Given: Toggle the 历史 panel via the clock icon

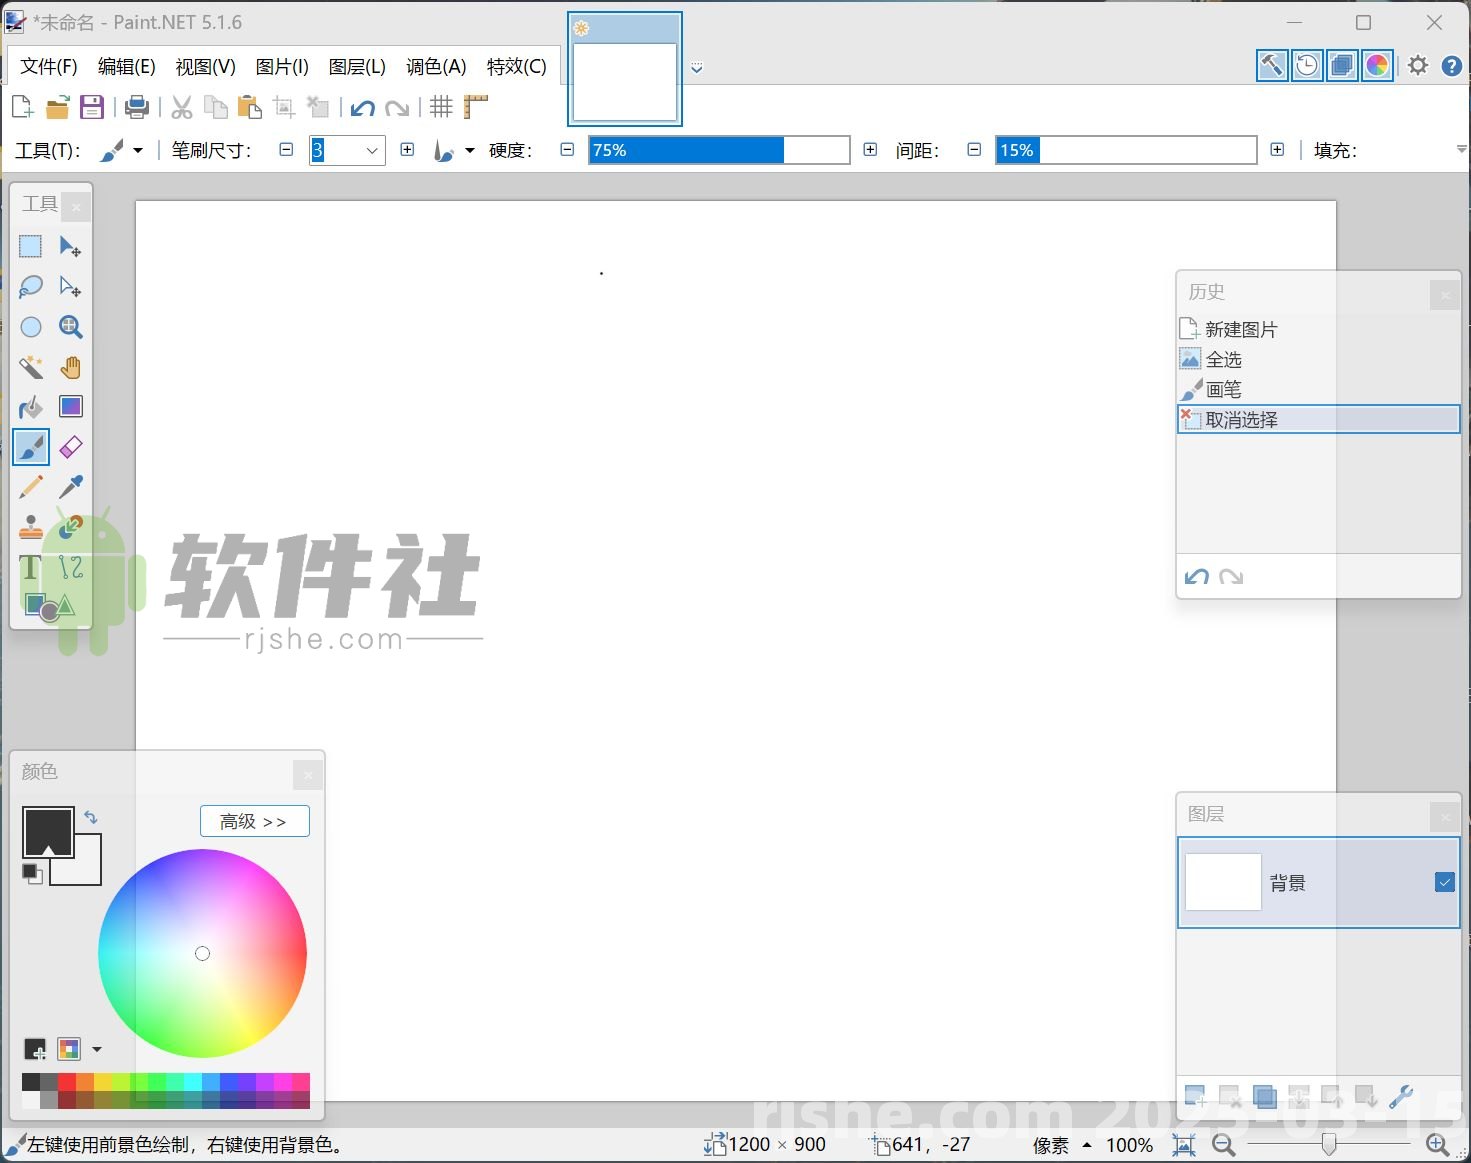Looking at the screenshot, I should click(x=1306, y=64).
